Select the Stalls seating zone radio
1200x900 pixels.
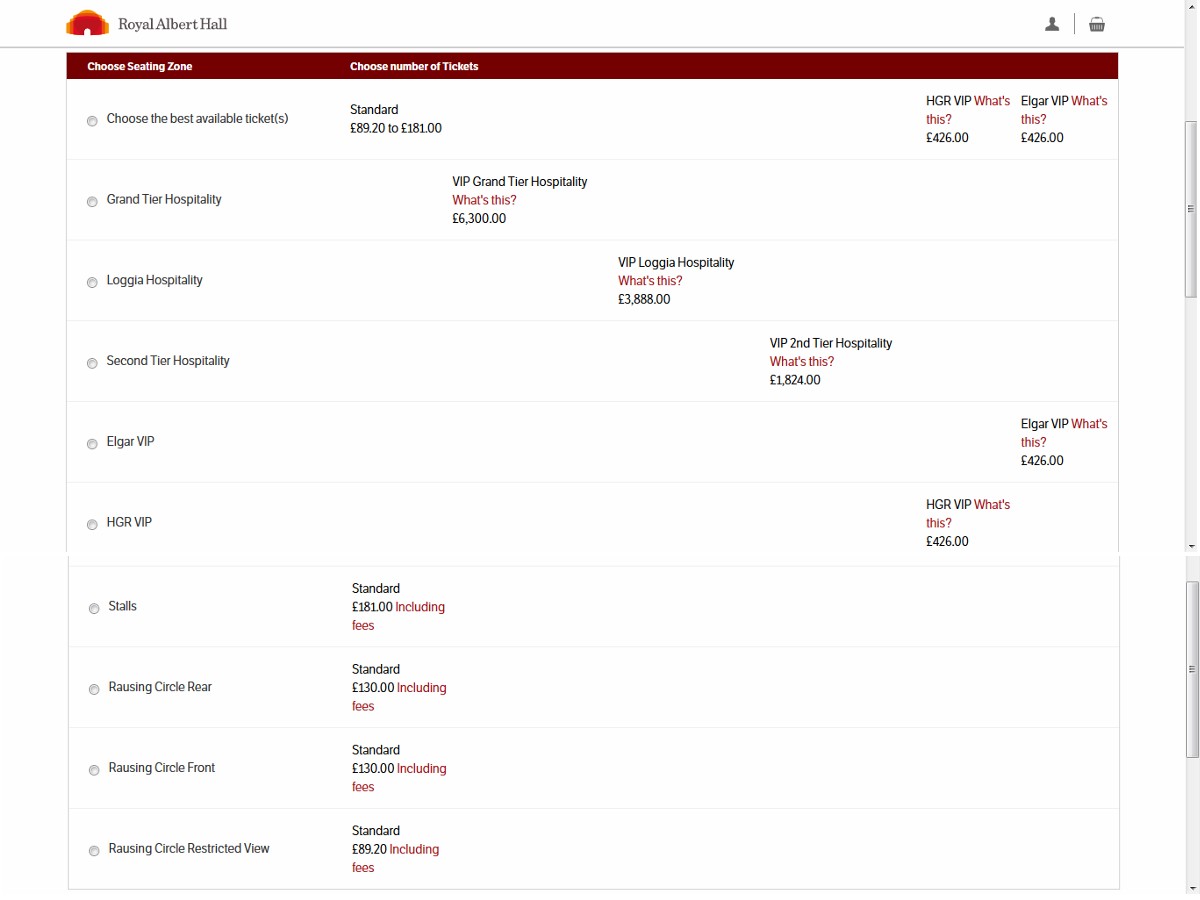pyautogui.click(x=94, y=608)
